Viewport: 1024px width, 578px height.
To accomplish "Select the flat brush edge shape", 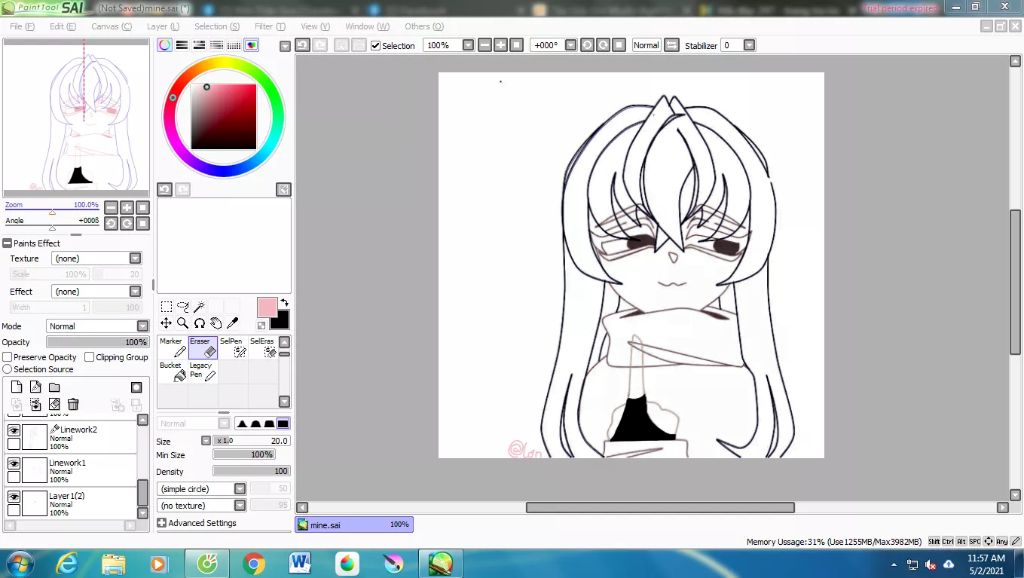I will [x=283, y=424].
